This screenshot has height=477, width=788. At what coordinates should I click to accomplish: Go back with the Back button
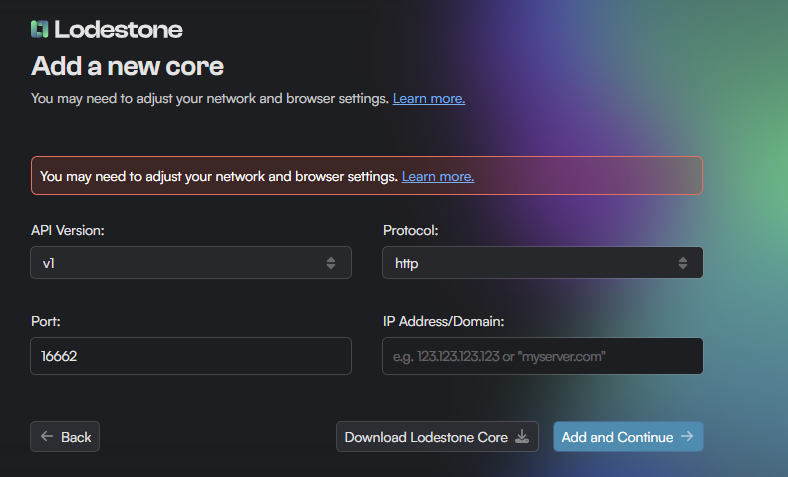tap(65, 436)
